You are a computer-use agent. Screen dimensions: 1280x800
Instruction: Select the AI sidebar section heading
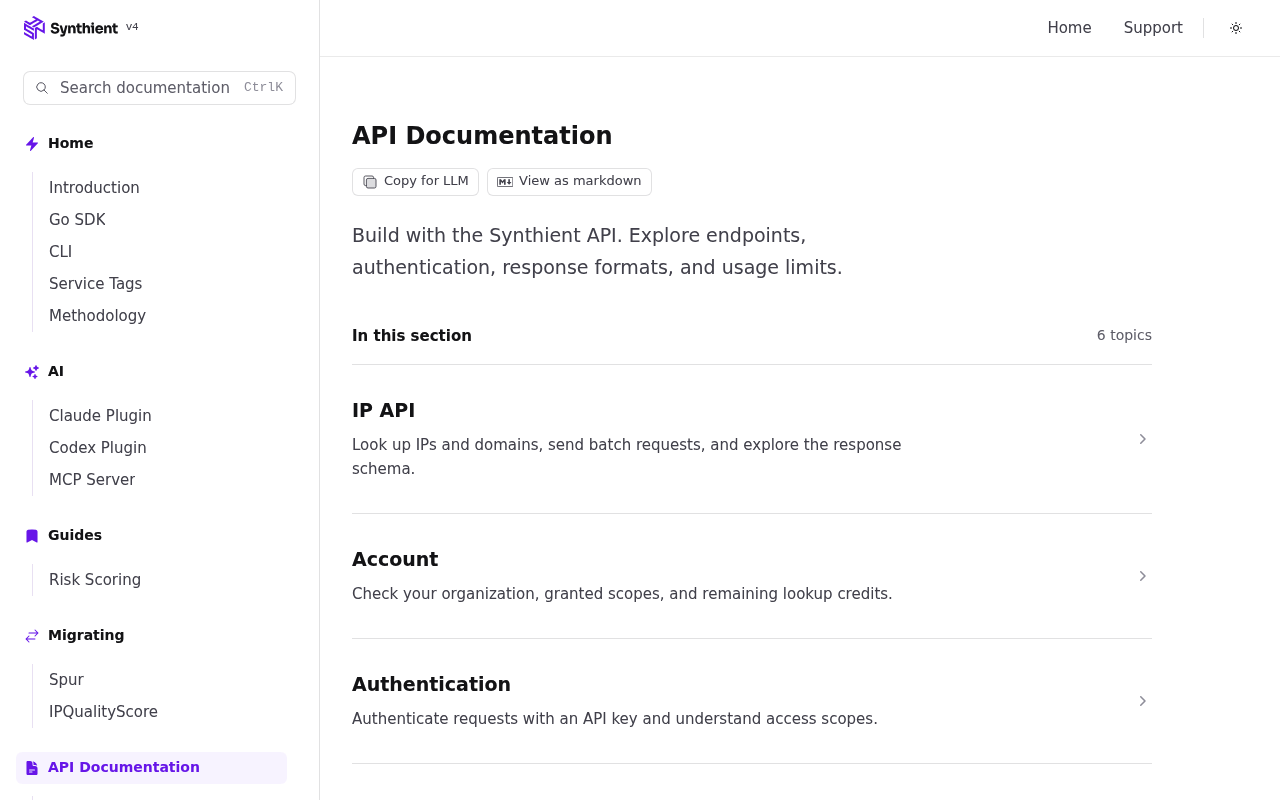pos(56,371)
